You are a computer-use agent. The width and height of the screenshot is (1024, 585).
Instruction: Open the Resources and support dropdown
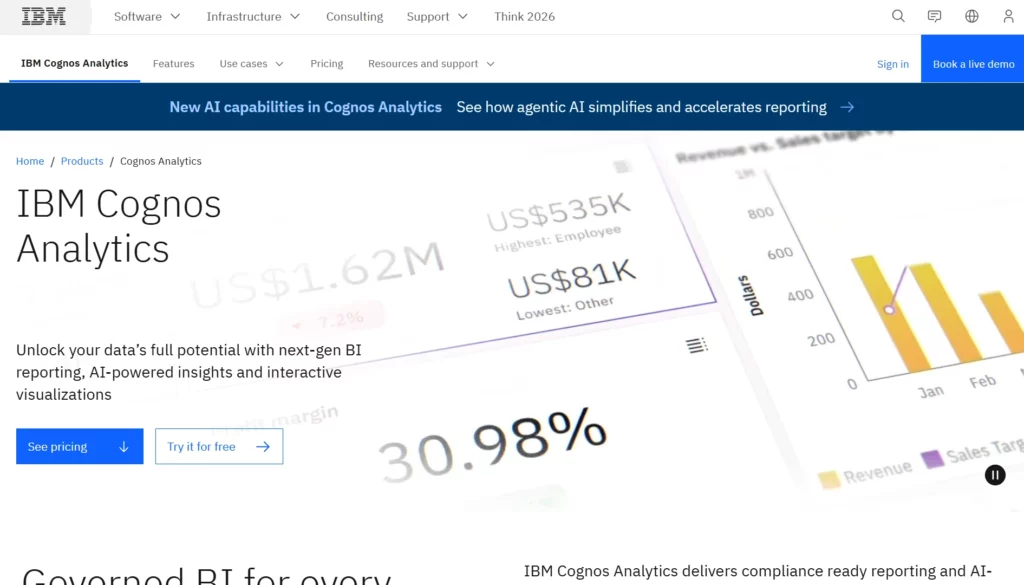(x=430, y=63)
